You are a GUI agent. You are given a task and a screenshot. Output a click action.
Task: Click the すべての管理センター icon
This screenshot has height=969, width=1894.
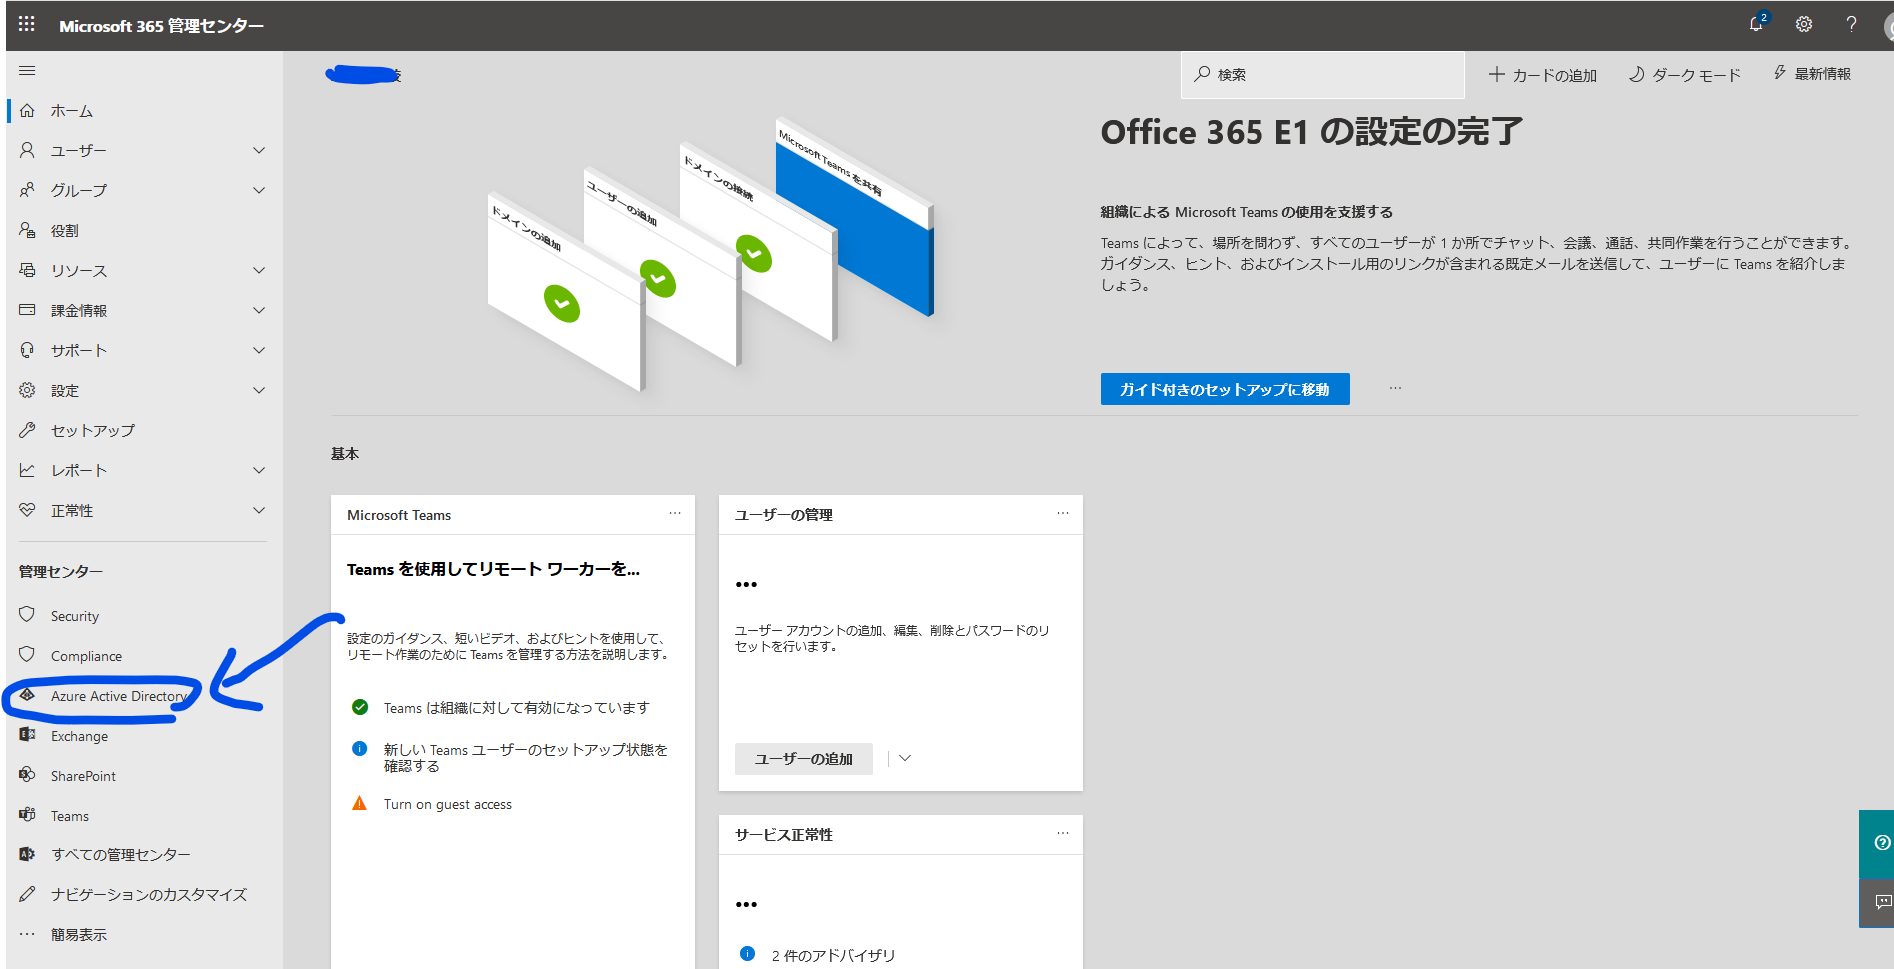[27, 854]
